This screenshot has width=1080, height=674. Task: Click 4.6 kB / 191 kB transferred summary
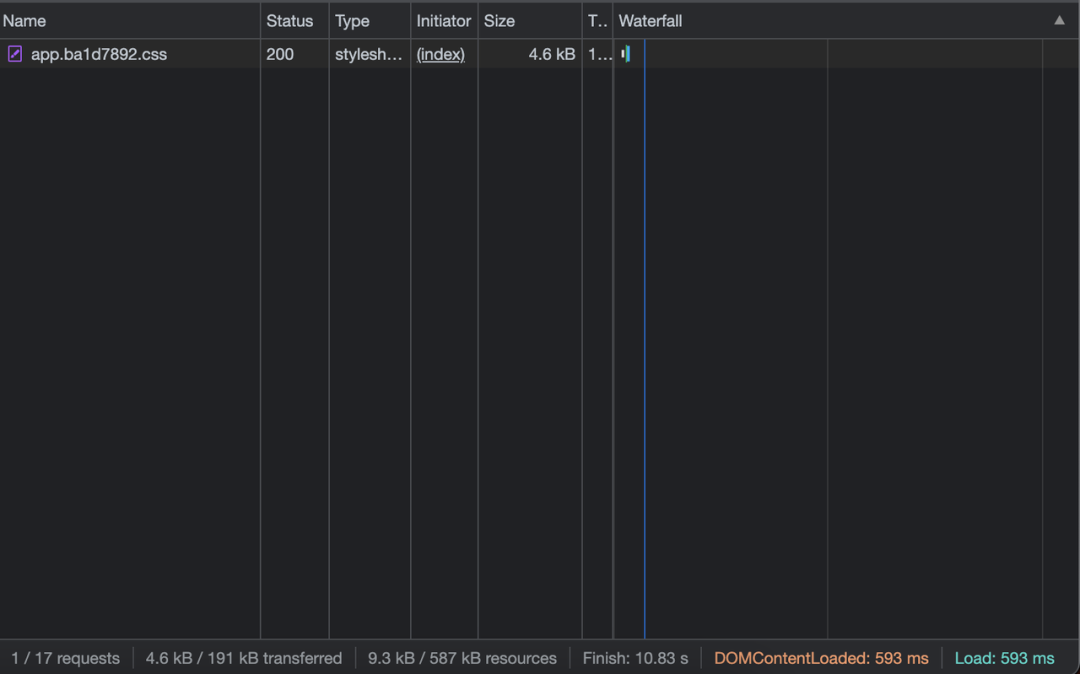(244, 658)
